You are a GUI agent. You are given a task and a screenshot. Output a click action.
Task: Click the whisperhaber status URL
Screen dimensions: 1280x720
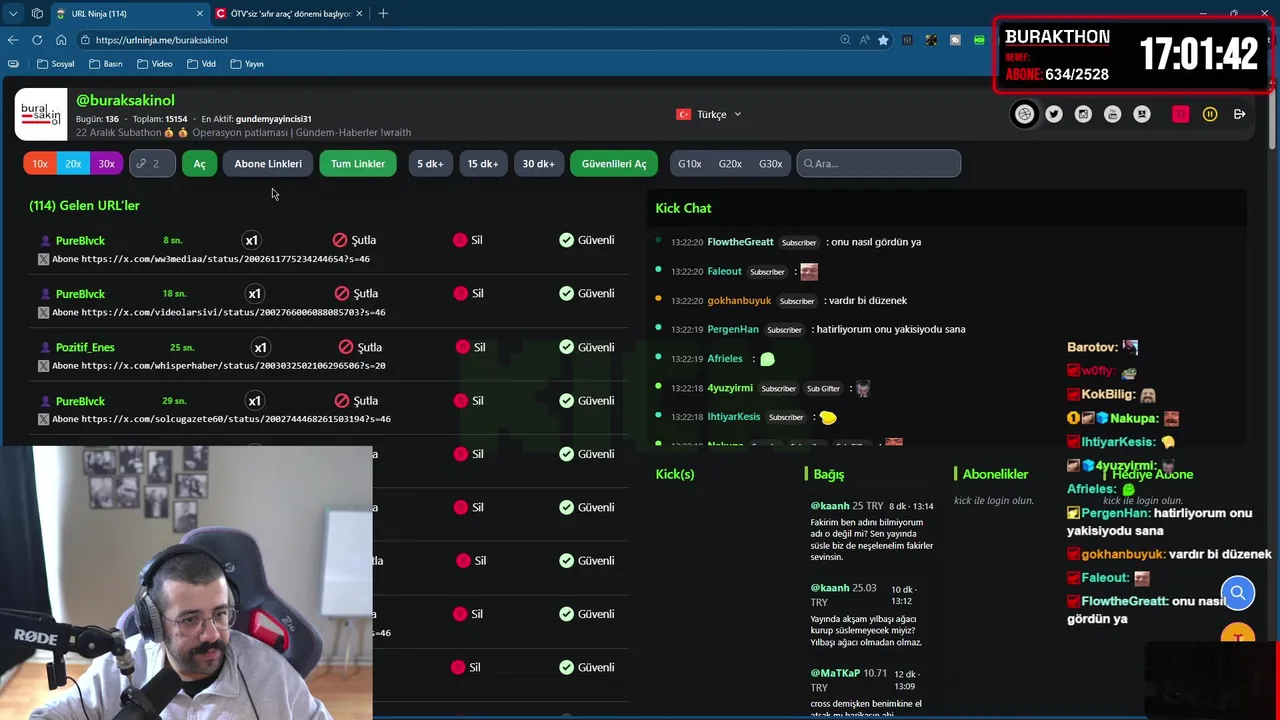[233, 366]
